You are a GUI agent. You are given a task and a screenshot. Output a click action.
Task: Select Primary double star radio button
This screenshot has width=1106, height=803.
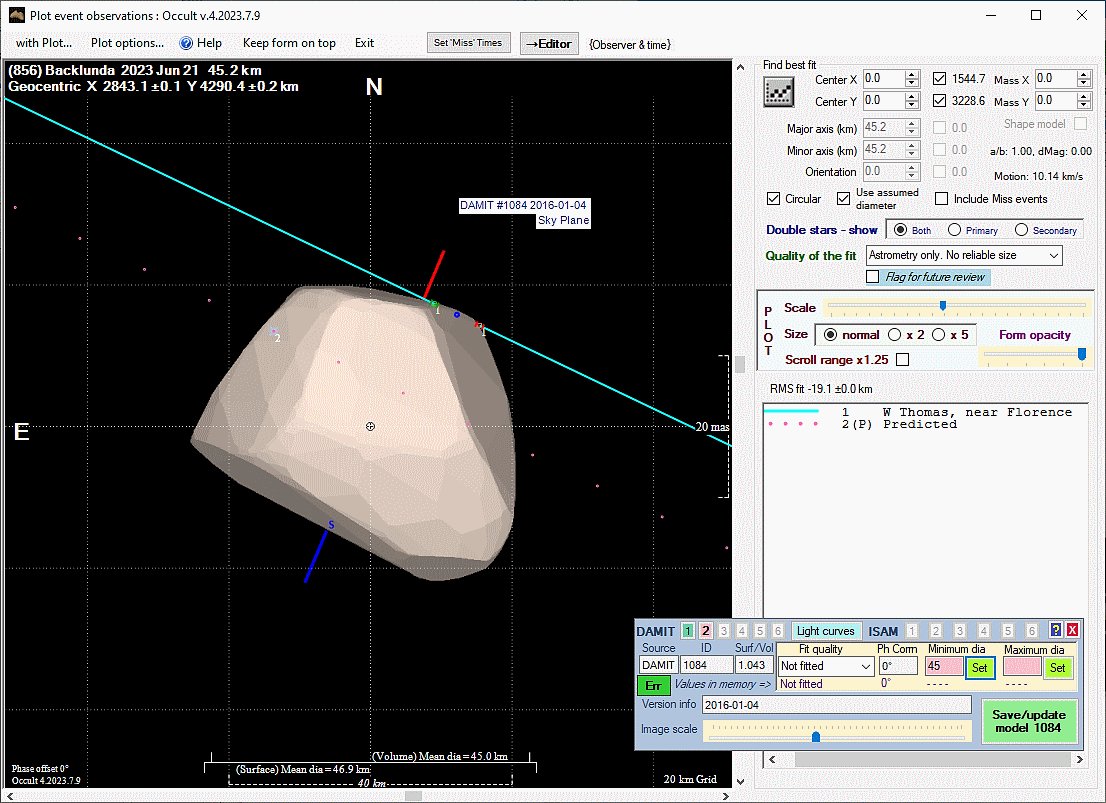tap(955, 230)
